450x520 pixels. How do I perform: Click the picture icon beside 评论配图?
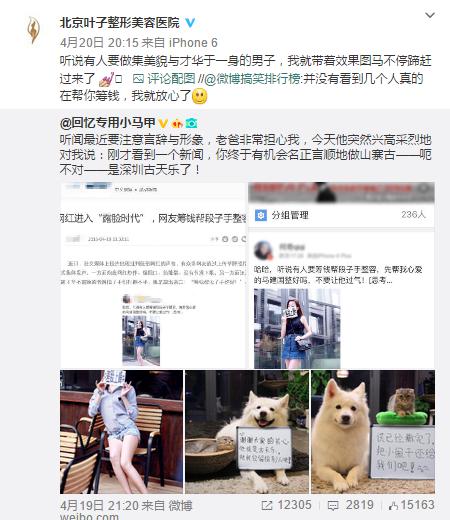click(138, 79)
